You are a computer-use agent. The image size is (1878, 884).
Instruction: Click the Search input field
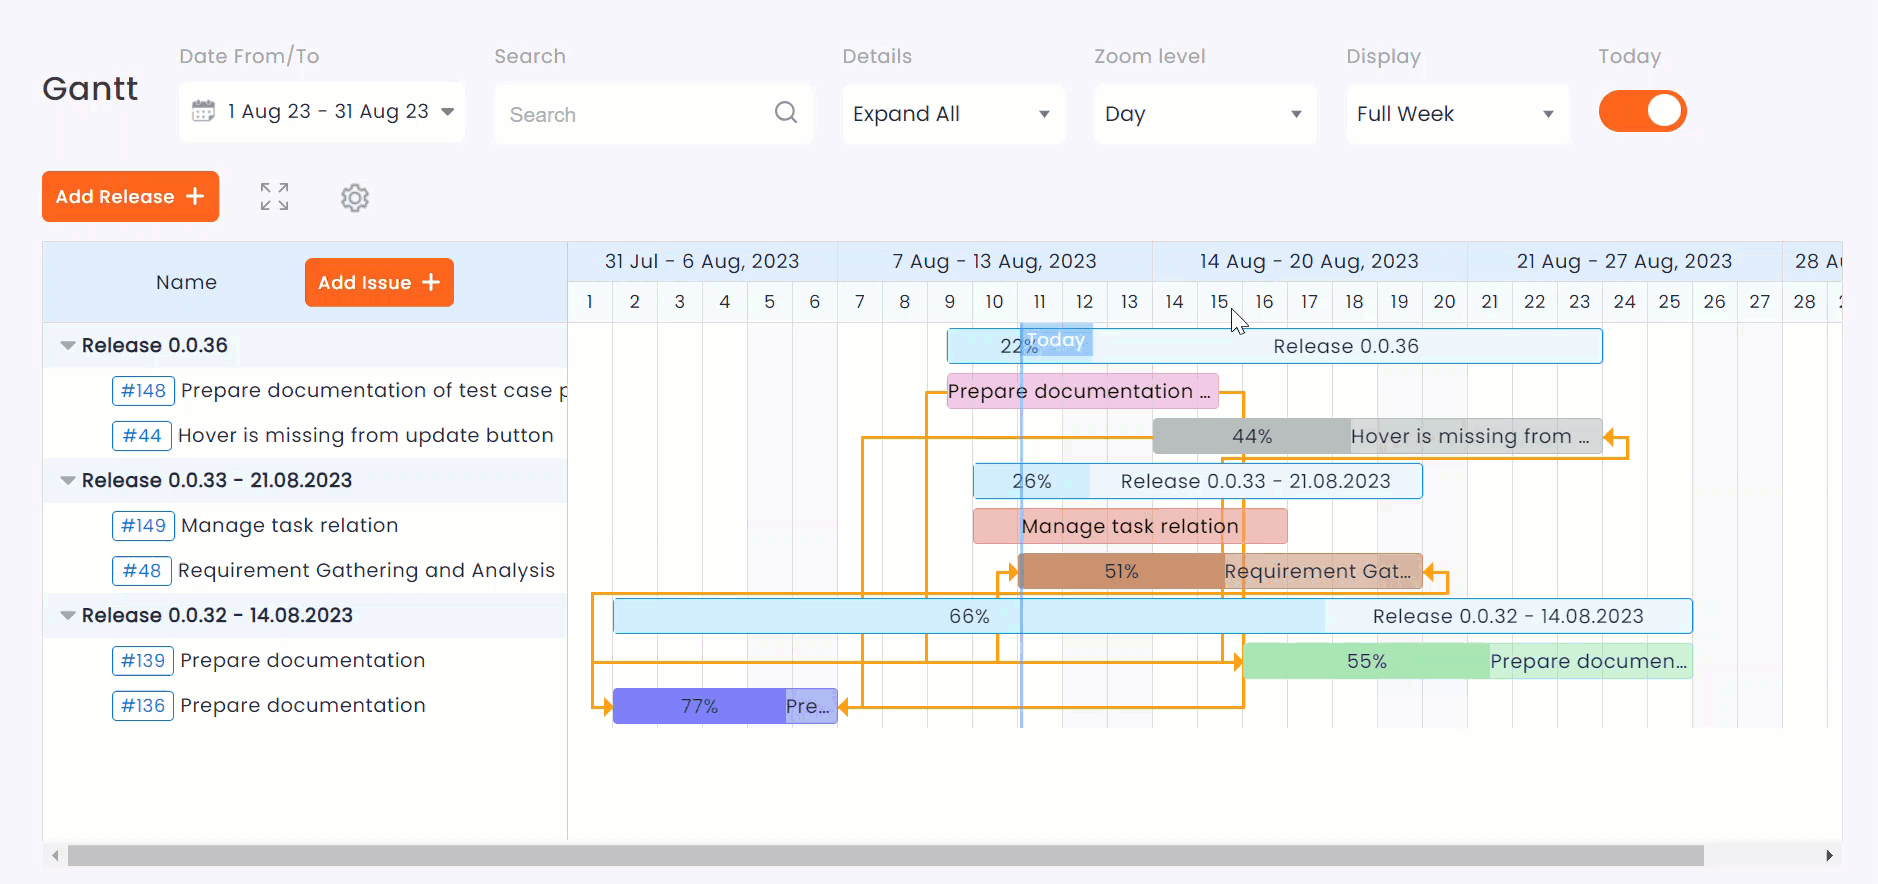635,115
